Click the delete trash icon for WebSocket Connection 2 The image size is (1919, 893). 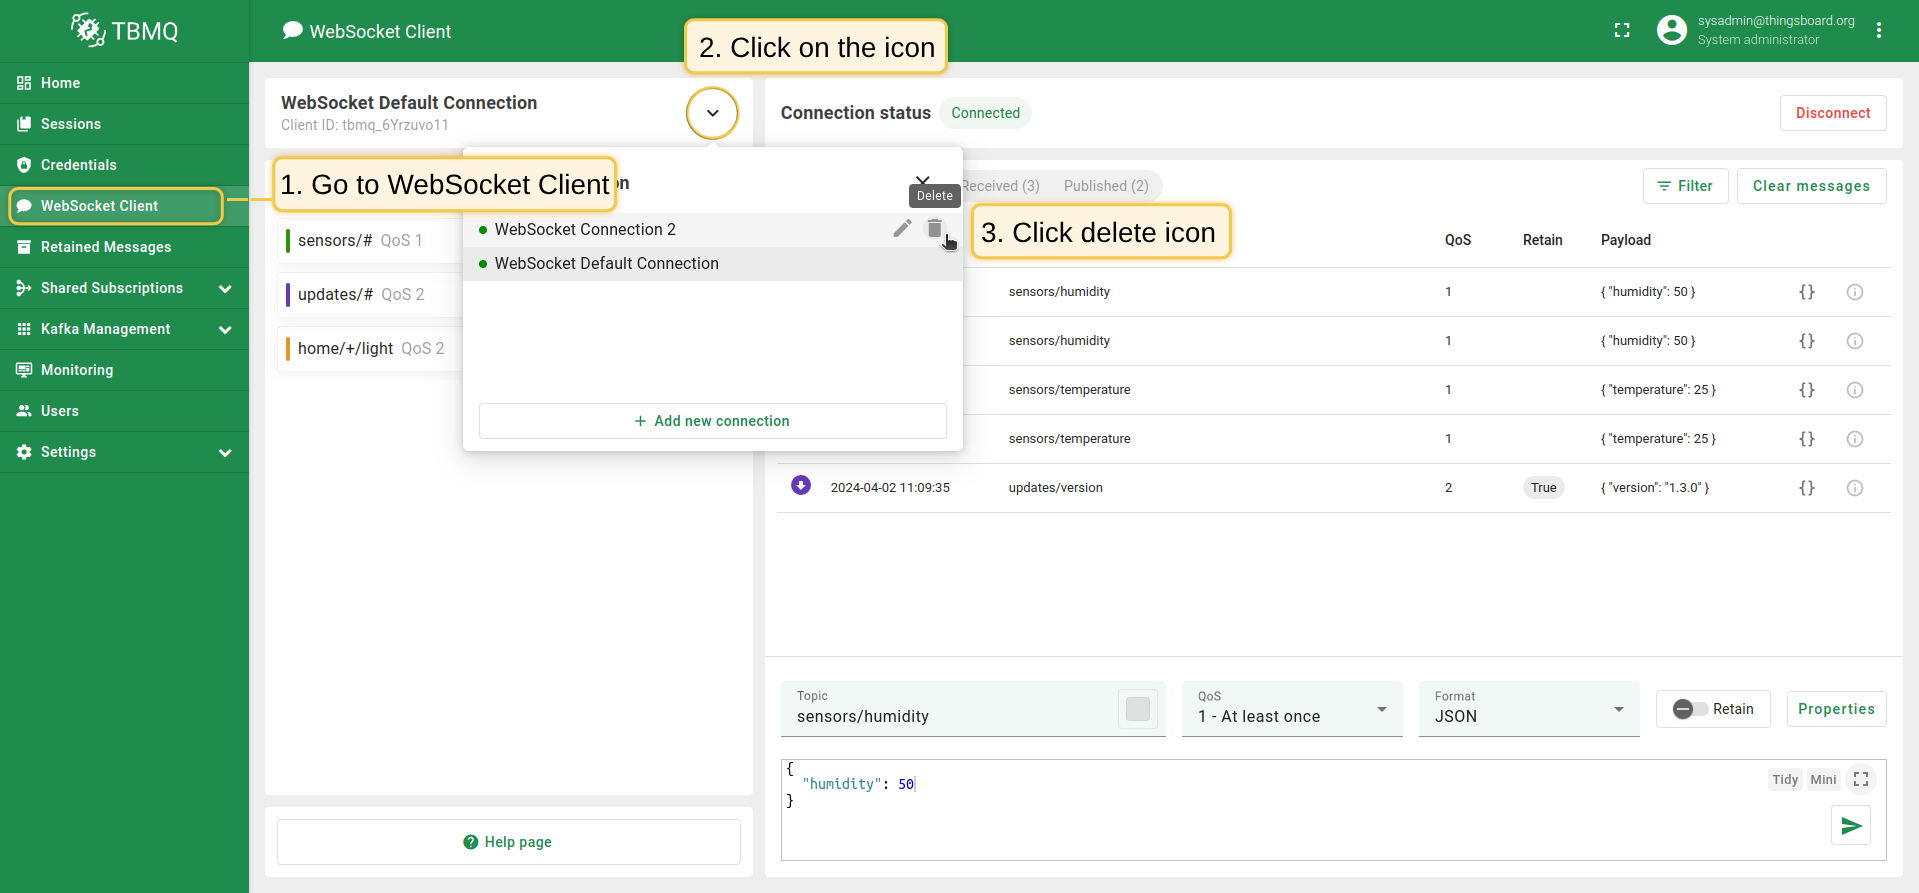pos(934,229)
